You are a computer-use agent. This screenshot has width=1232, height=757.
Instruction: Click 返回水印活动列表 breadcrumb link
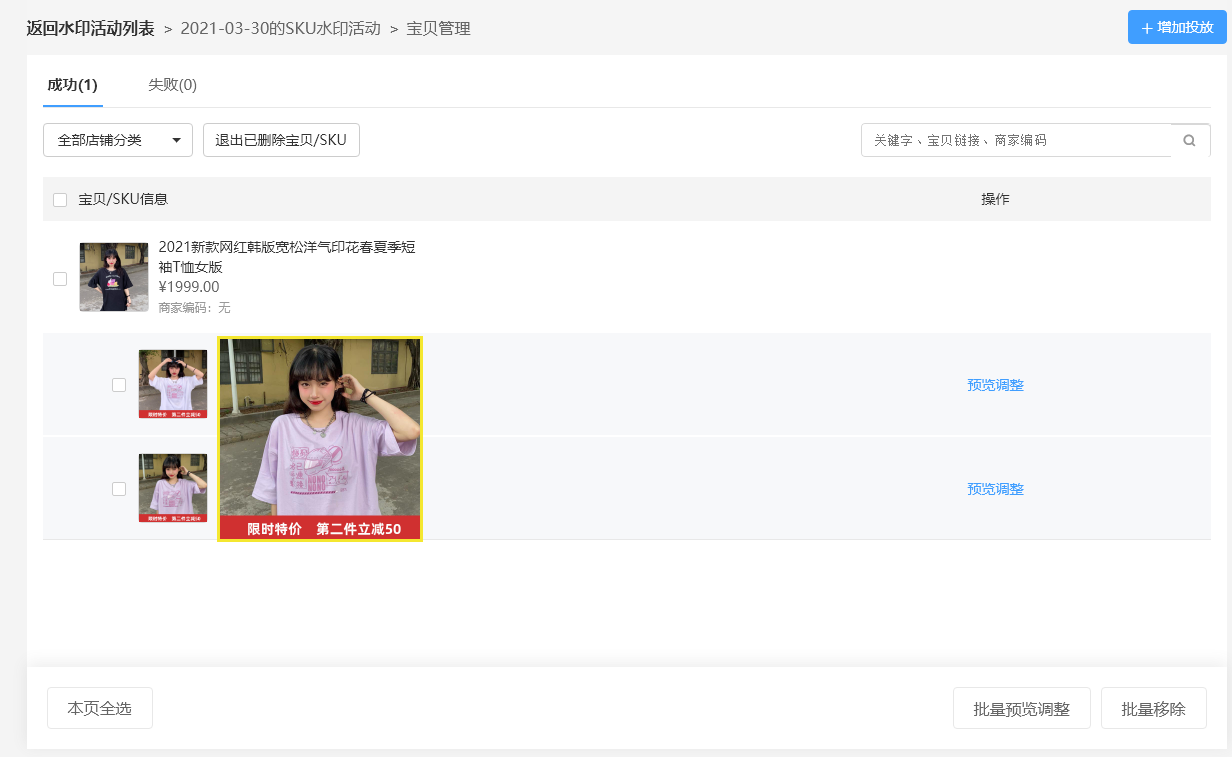[x=90, y=28]
